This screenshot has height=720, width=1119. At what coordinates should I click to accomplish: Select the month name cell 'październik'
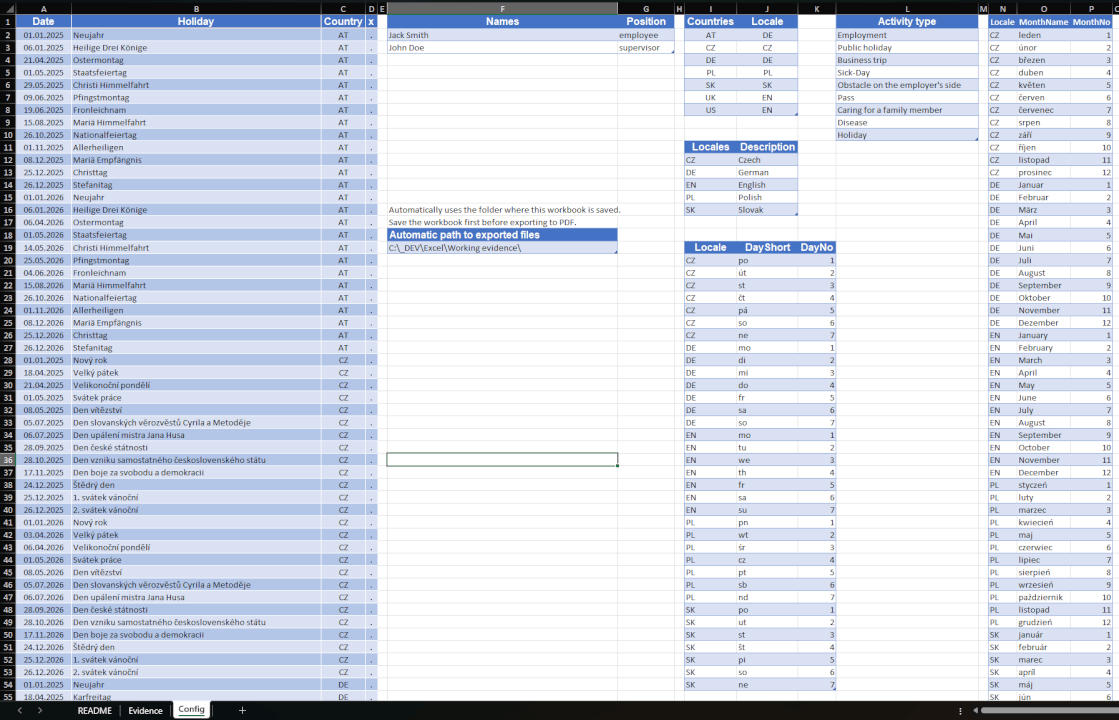tap(1044, 597)
